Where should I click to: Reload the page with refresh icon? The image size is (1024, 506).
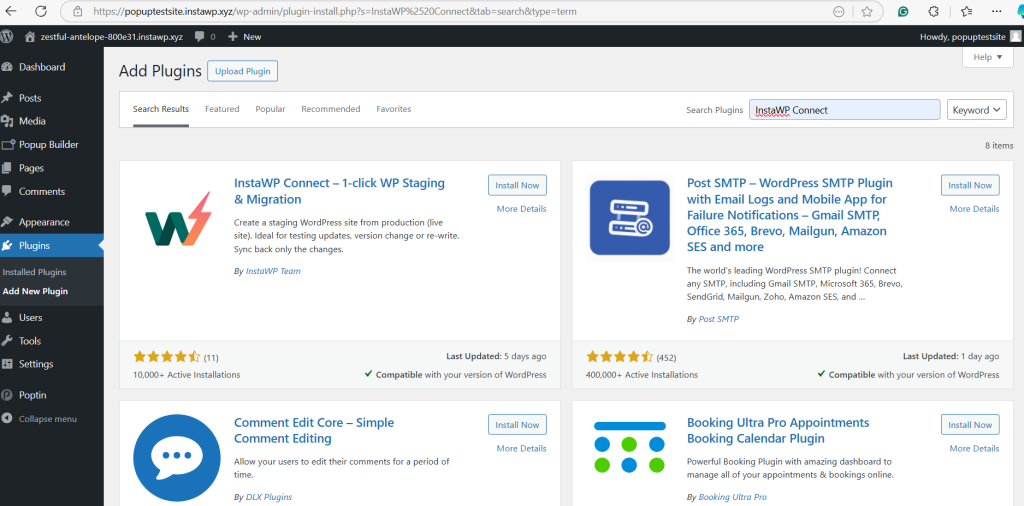tap(41, 11)
